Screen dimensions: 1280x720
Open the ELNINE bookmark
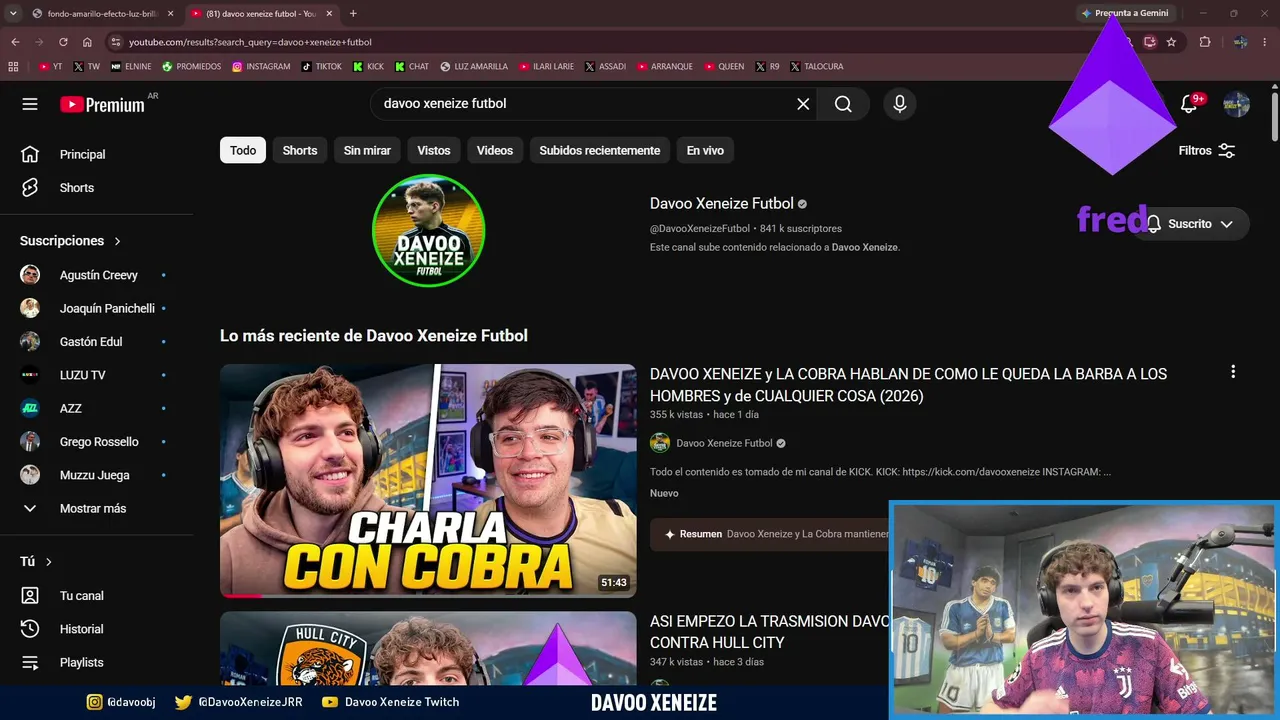click(x=131, y=66)
